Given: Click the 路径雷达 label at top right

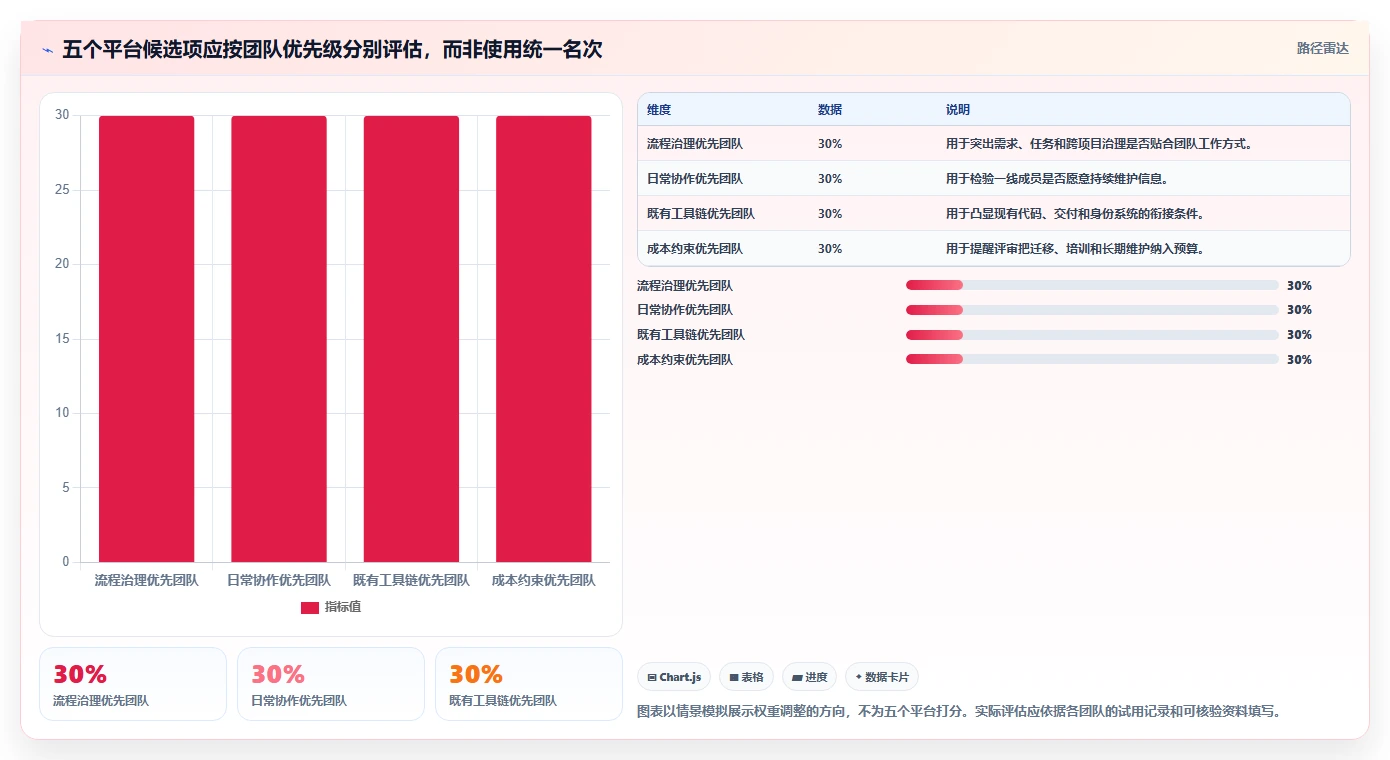Looking at the screenshot, I should (x=1322, y=48).
